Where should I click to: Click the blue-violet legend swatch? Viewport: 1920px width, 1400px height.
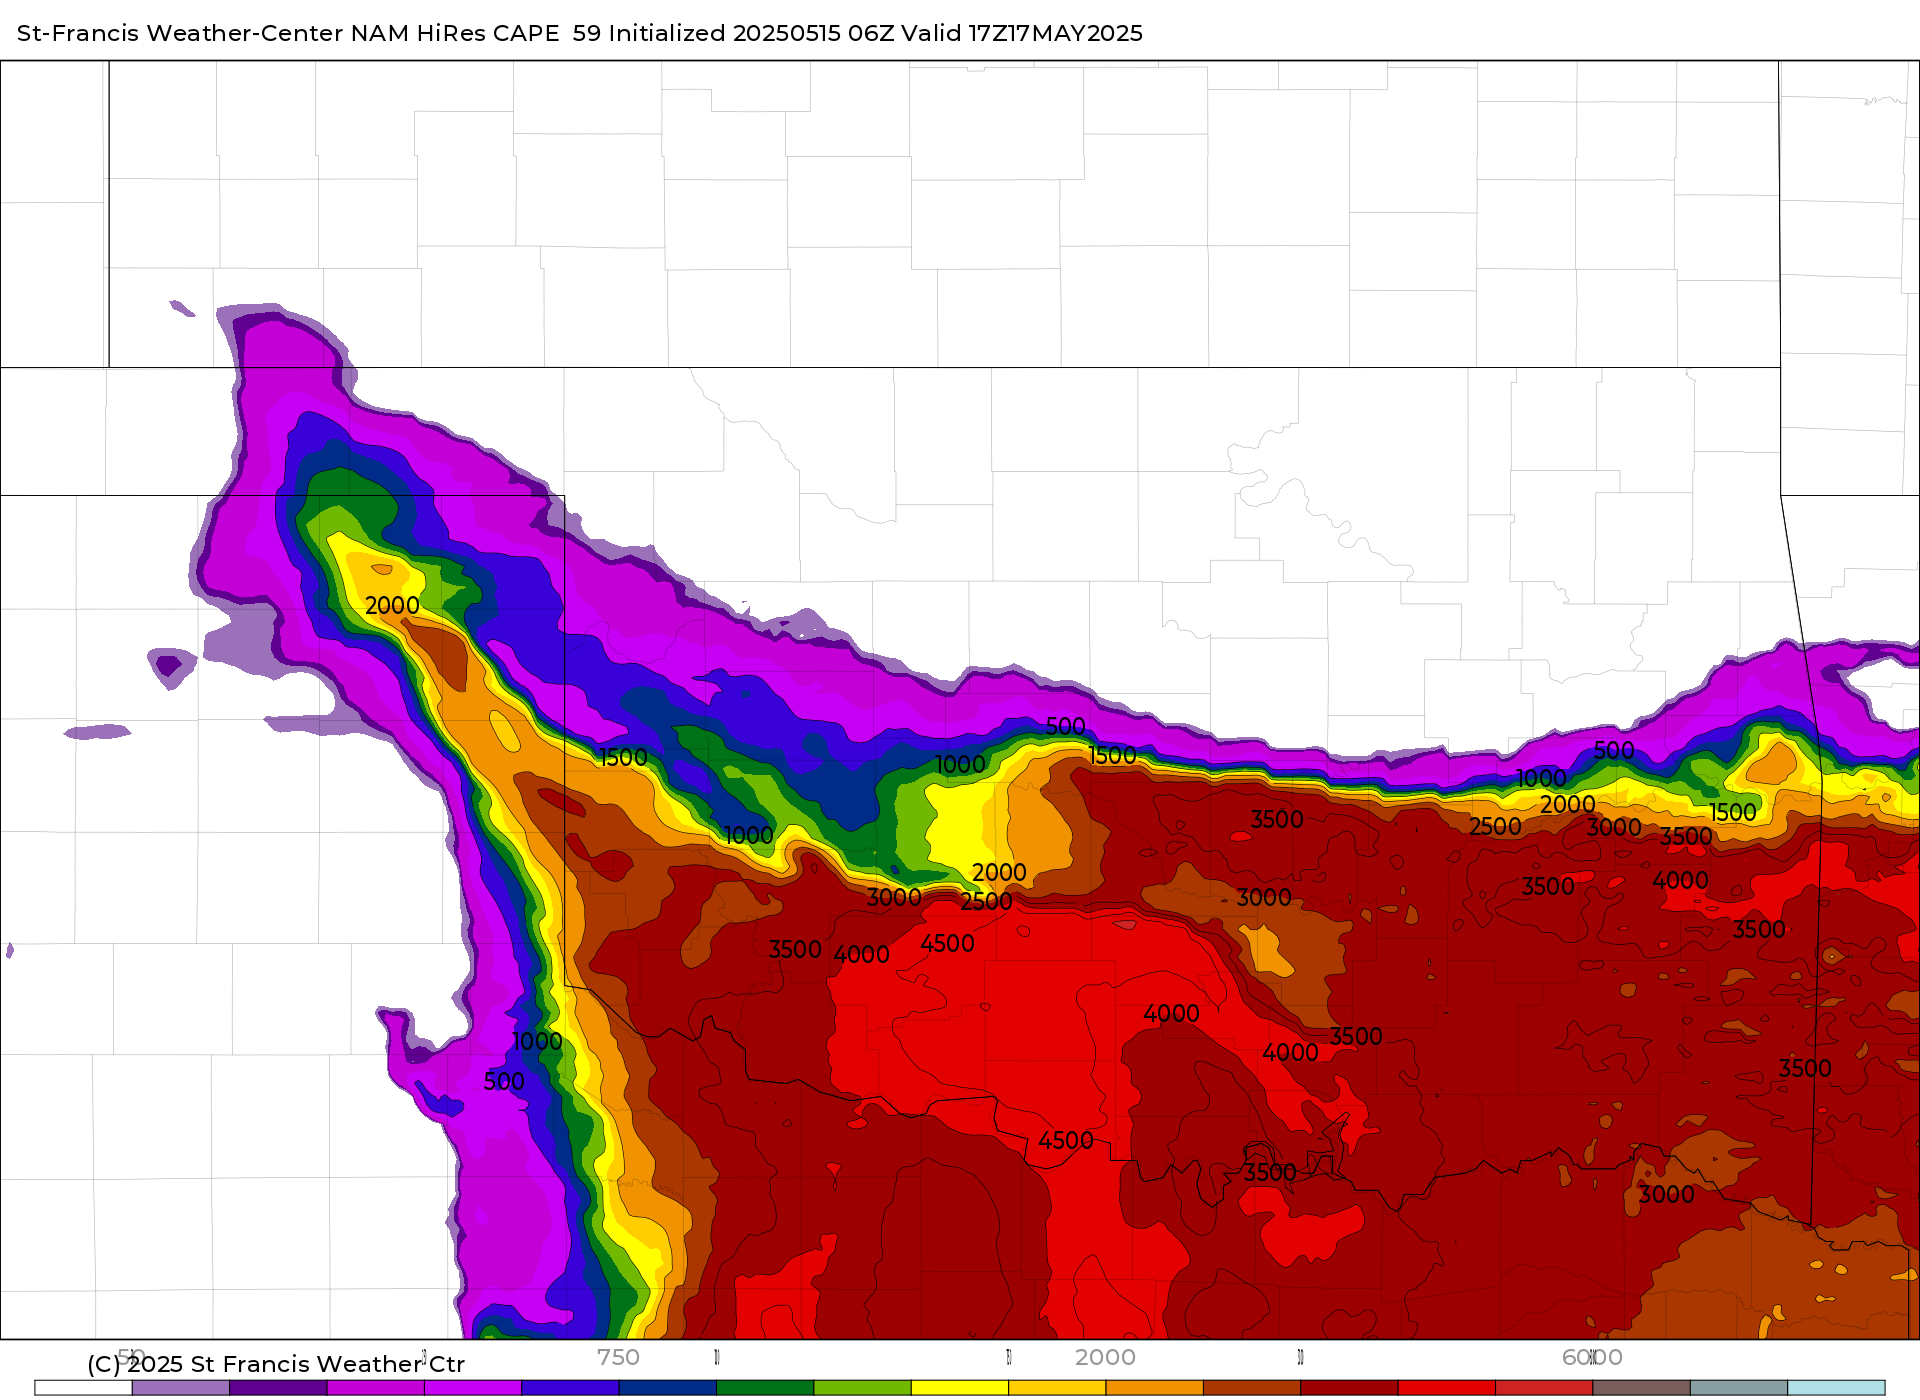[x=570, y=1388]
